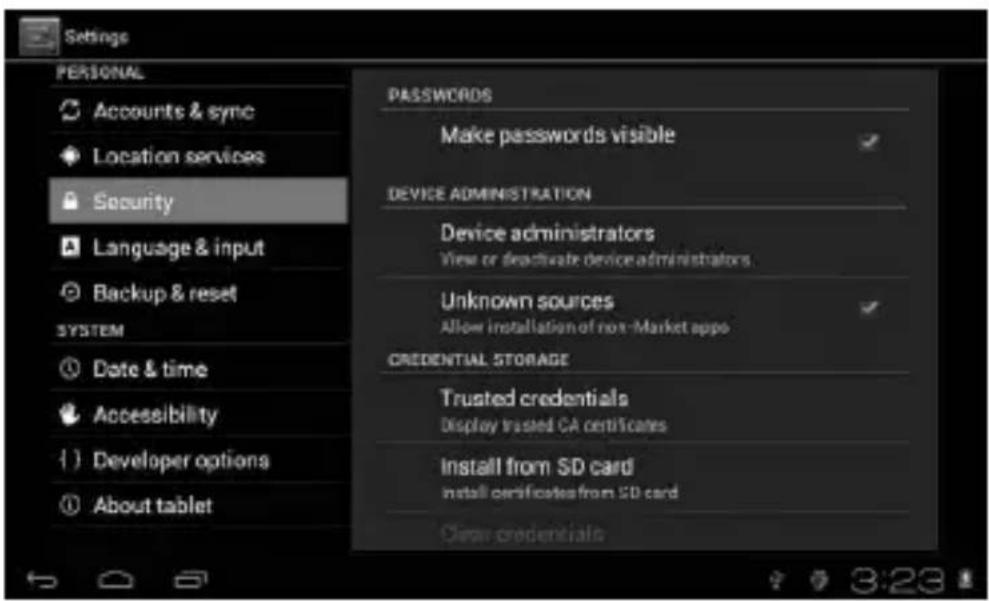Select About tablet in settings list

pyautogui.click(x=198, y=505)
